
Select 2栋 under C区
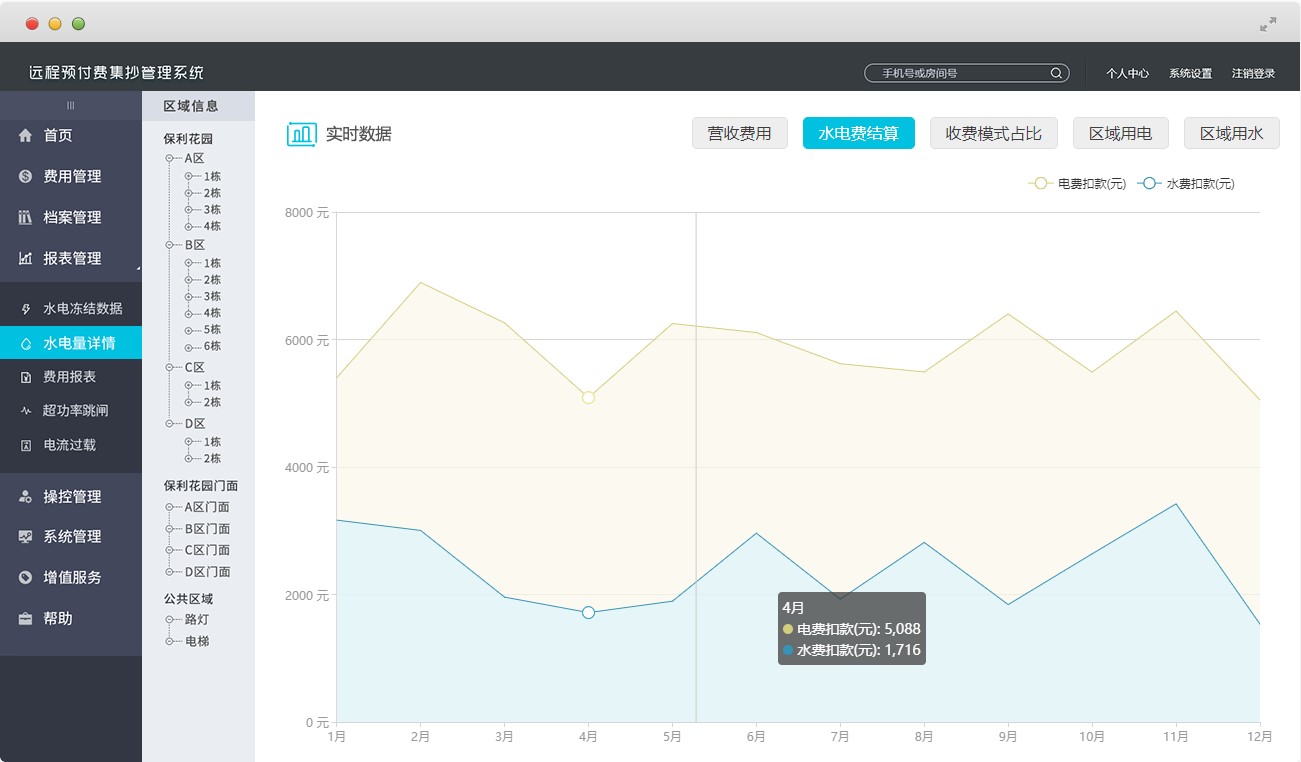(x=212, y=402)
